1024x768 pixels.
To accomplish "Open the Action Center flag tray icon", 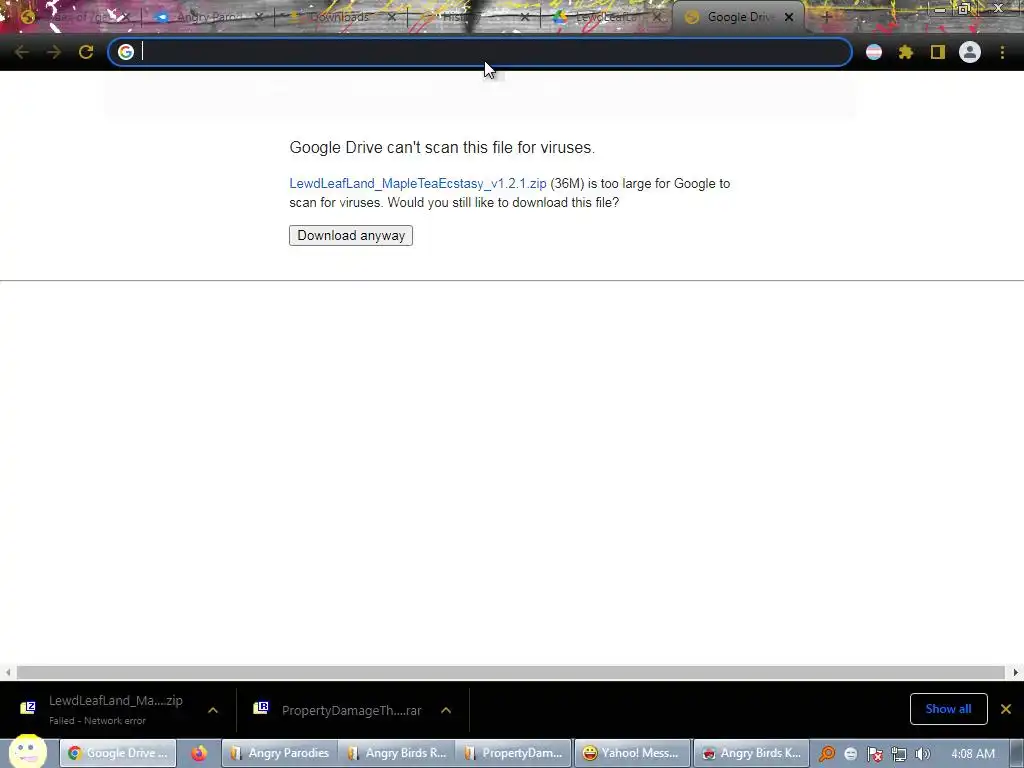I will [x=874, y=754].
